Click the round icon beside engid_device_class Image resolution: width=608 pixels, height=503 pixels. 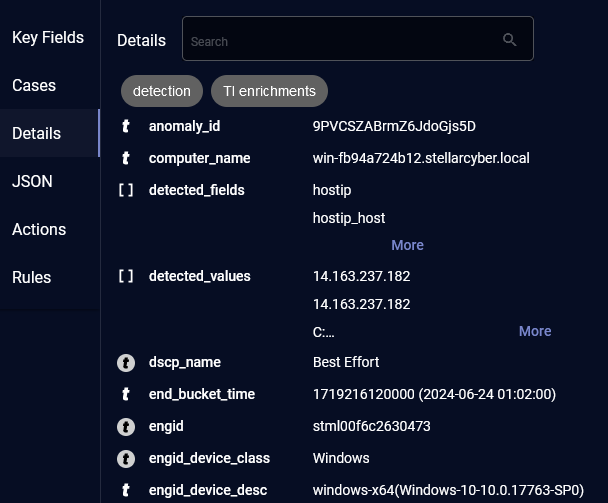(126, 459)
